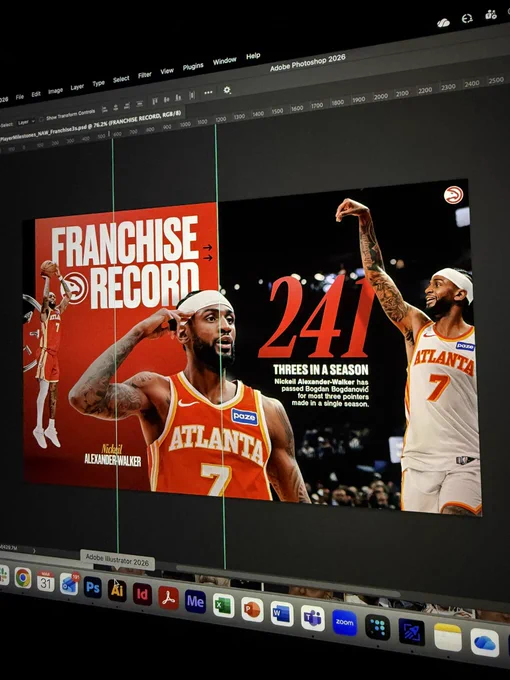Click the horizontal scrollbar below the canvas
The height and width of the screenshot is (680, 510).
click(286, 579)
